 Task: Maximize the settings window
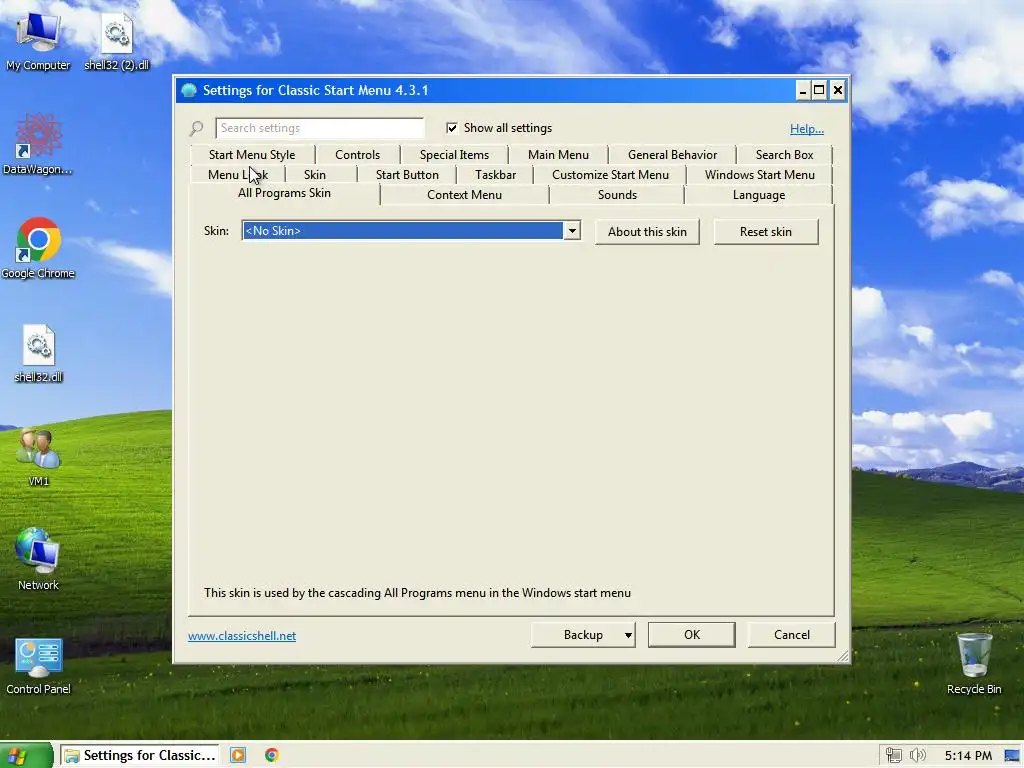(819, 90)
